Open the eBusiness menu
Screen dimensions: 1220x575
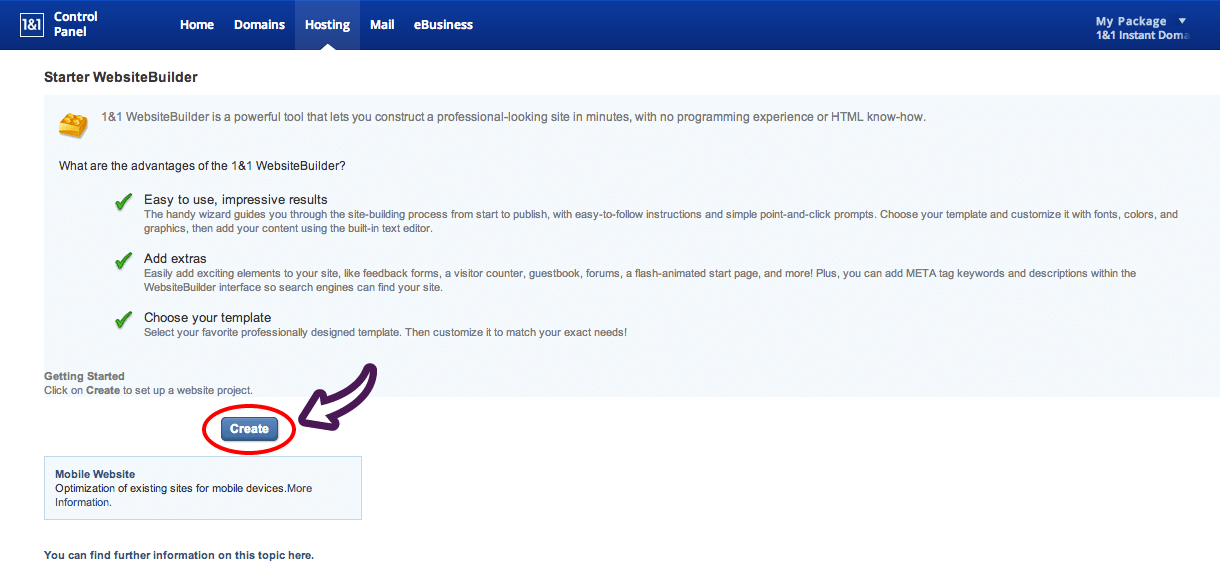coord(443,25)
